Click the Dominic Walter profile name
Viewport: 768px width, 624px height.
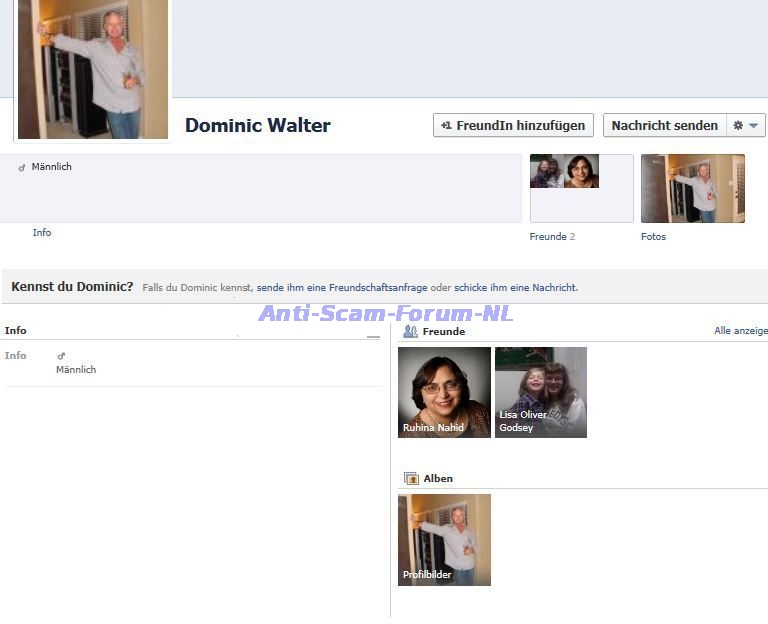[257, 126]
